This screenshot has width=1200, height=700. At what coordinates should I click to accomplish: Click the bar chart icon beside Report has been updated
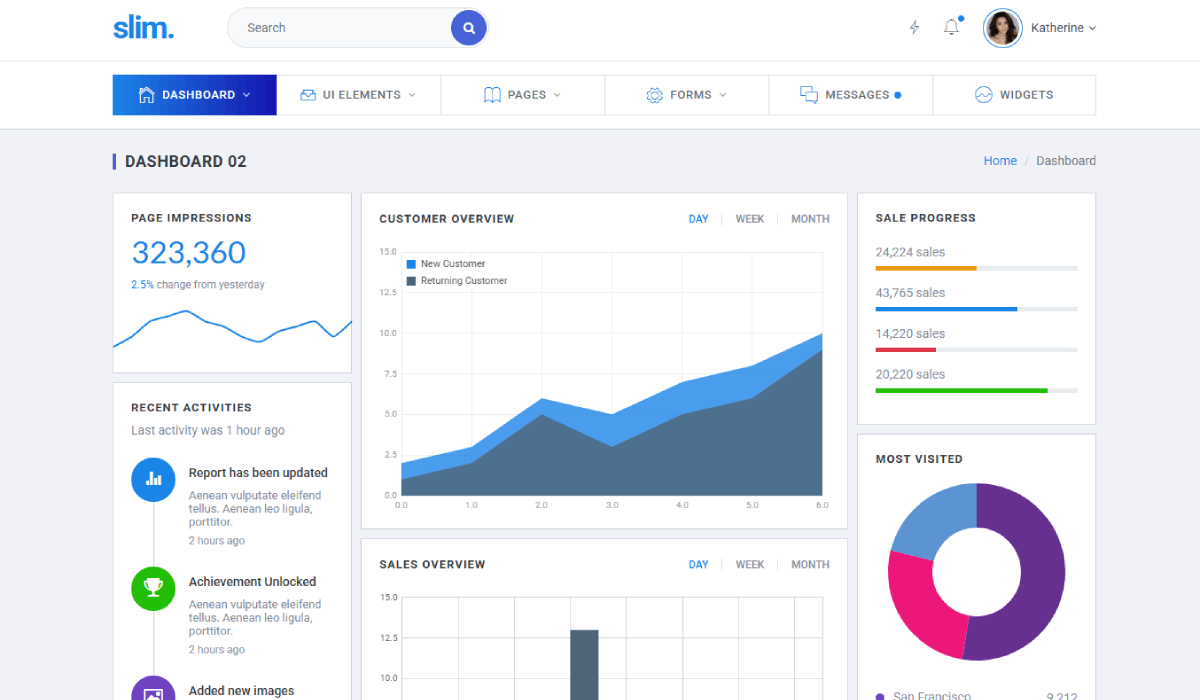tap(153, 479)
